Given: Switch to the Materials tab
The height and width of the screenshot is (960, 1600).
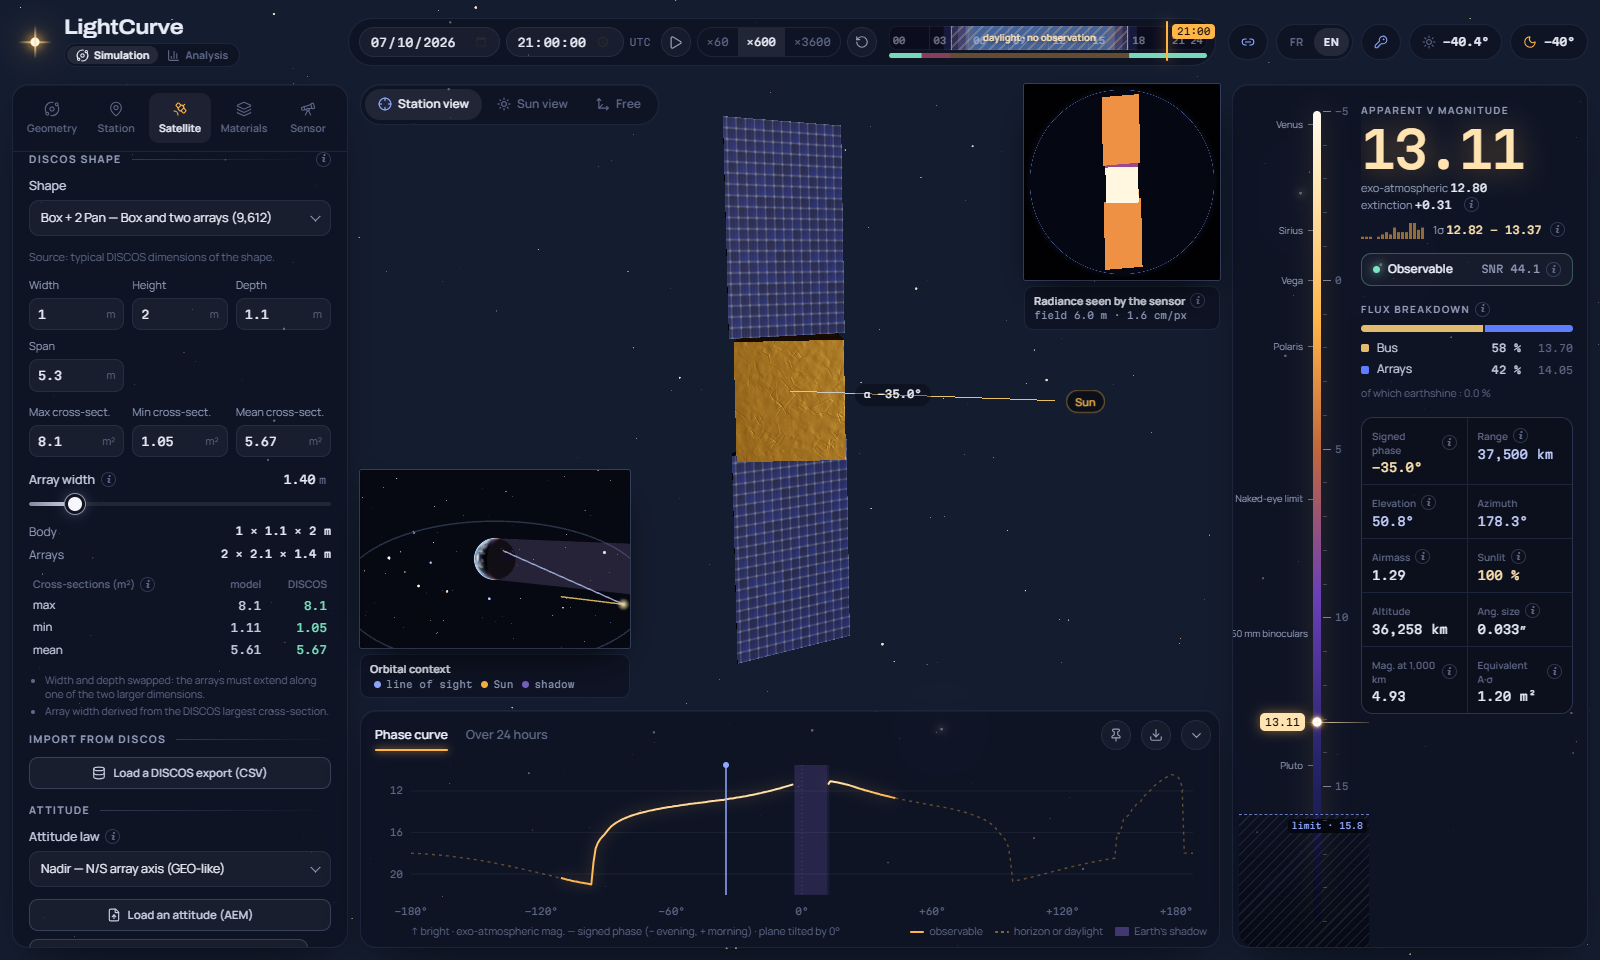Looking at the screenshot, I should 244,117.
